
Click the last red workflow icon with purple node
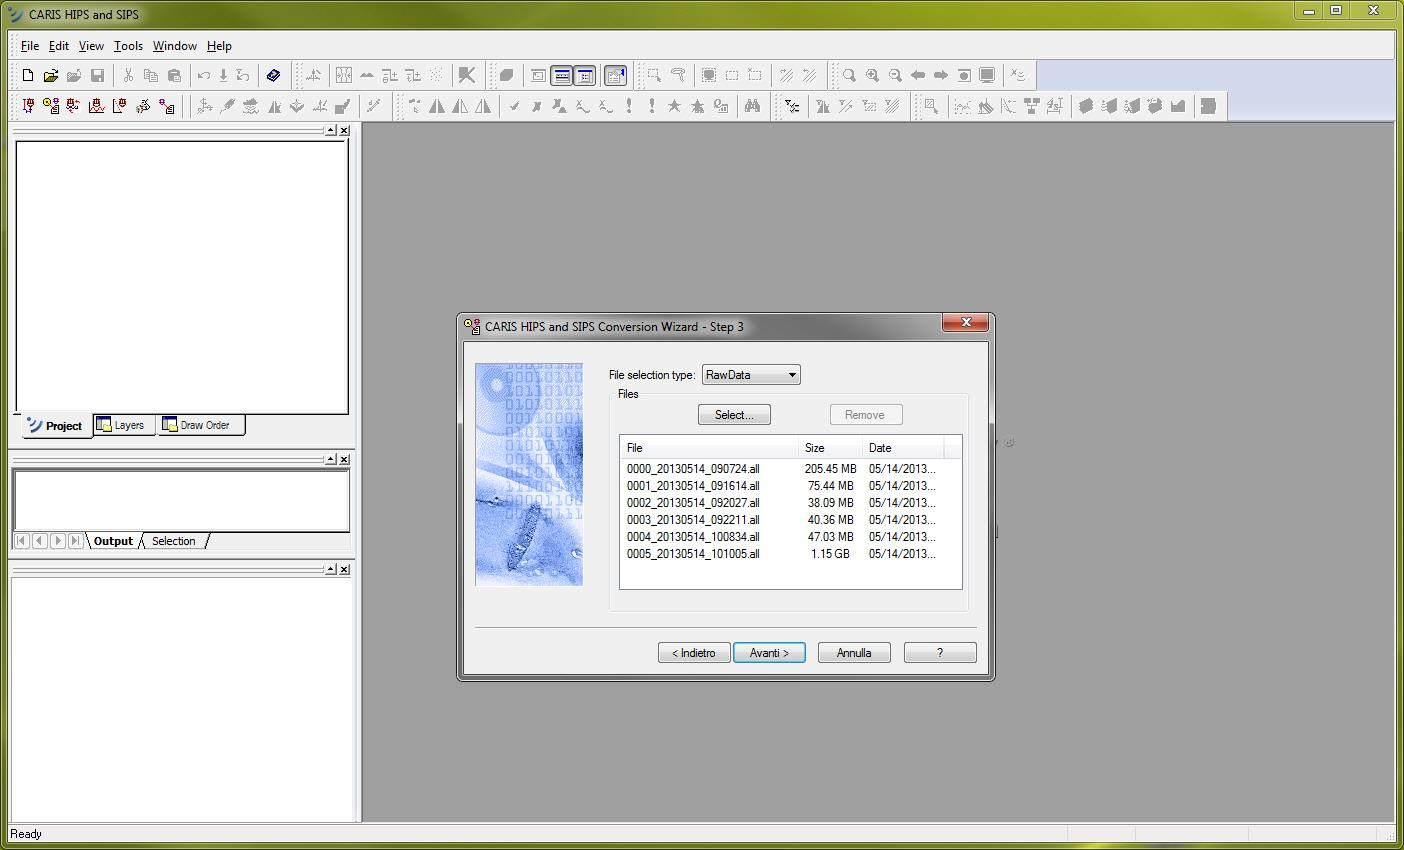(166, 106)
